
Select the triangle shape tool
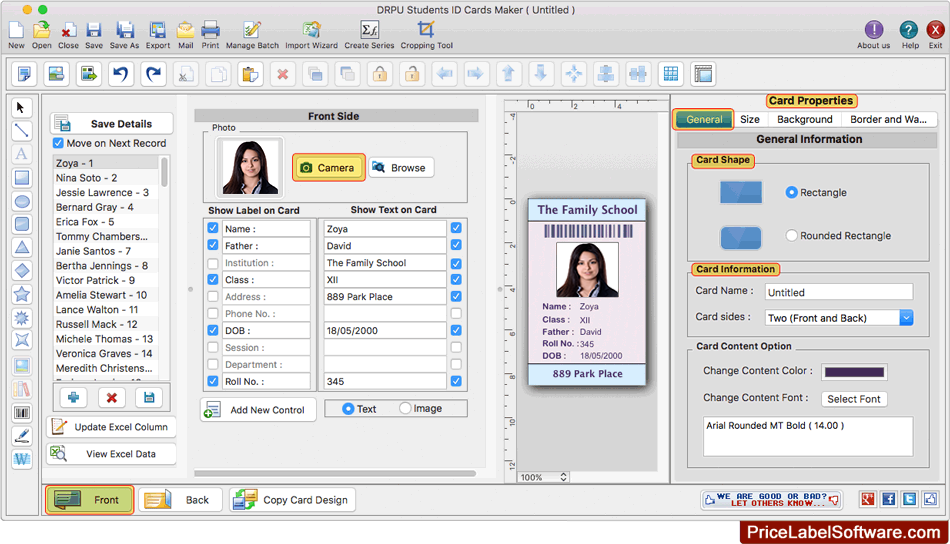coord(21,247)
